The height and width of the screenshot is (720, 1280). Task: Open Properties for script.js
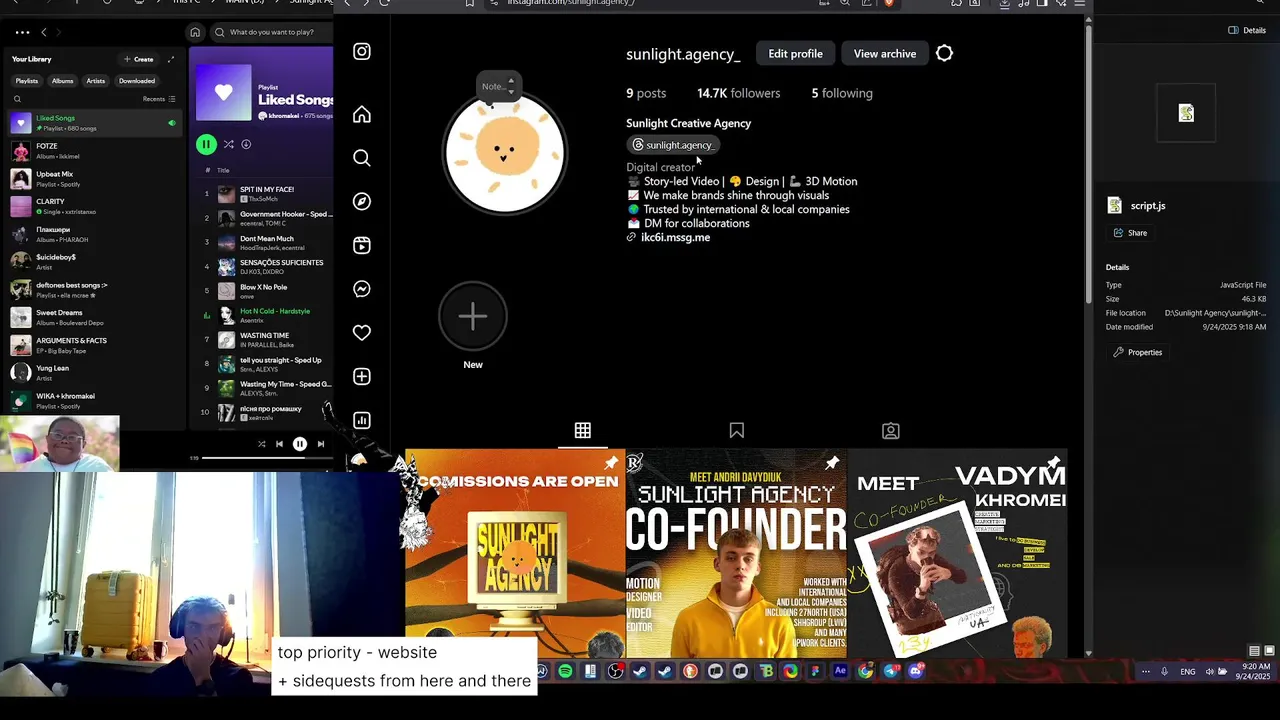point(1138,352)
